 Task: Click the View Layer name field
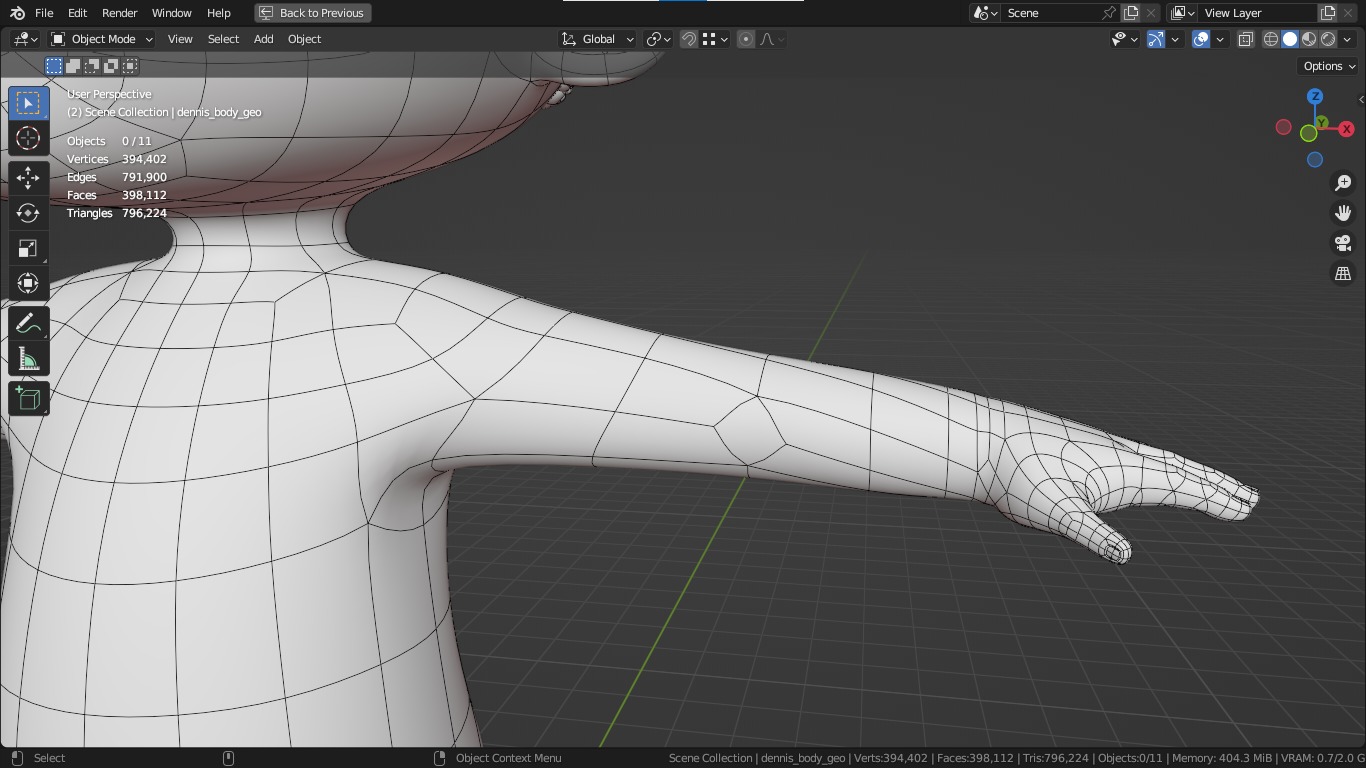1258,13
